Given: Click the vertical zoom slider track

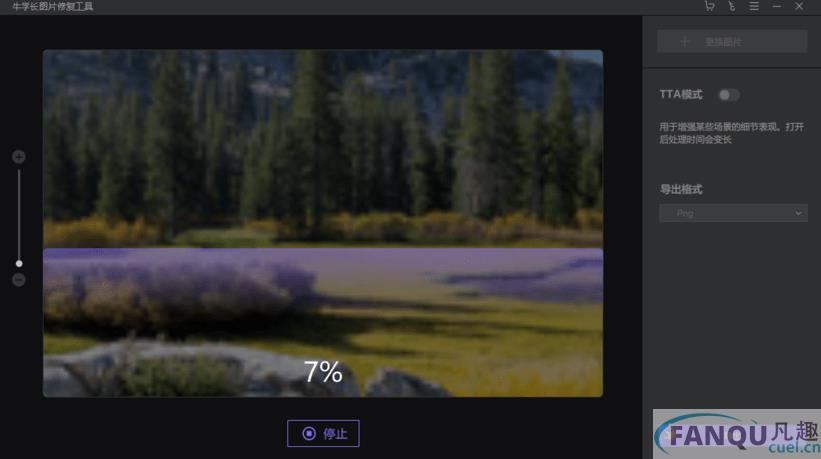Looking at the screenshot, I should pyautogui.click(x=19, y=216).
